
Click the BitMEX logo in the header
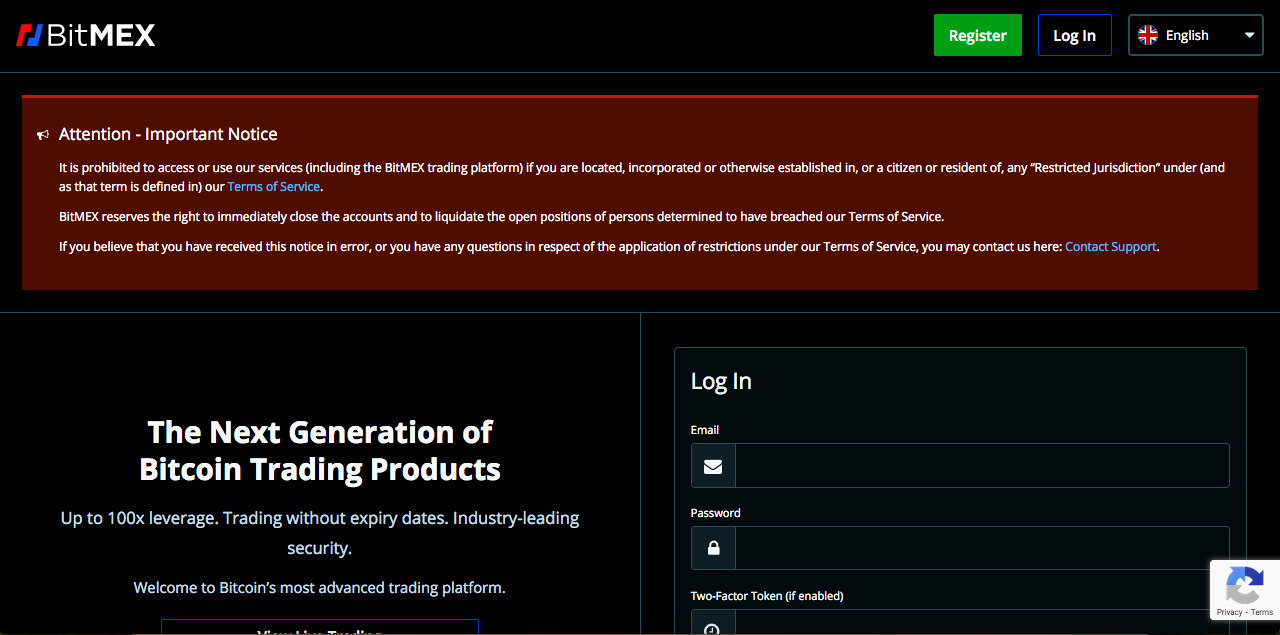(86, 36)
